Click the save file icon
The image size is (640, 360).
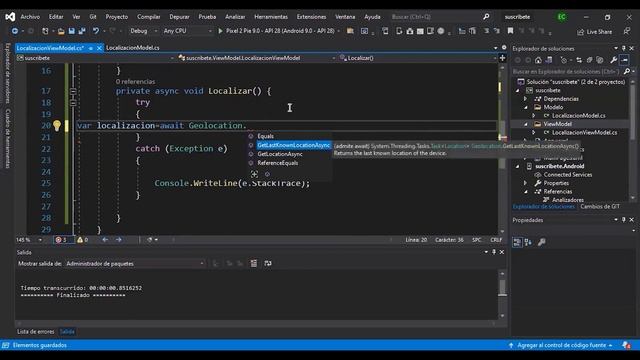[x=71, y=31]
